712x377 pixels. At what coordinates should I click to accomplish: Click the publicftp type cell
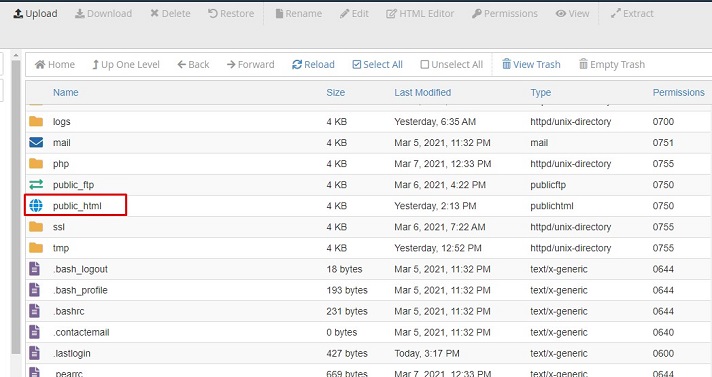(x=548, y=185)
